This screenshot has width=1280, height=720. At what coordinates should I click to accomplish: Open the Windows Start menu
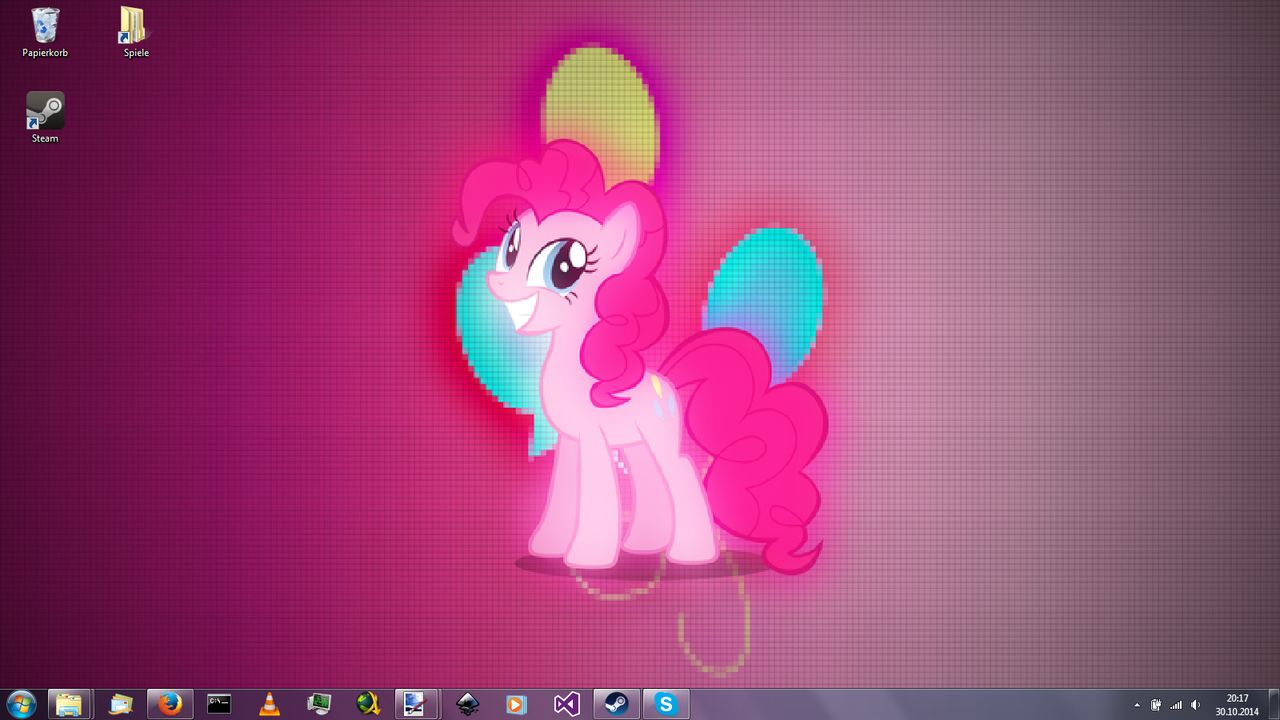point(20,704)
